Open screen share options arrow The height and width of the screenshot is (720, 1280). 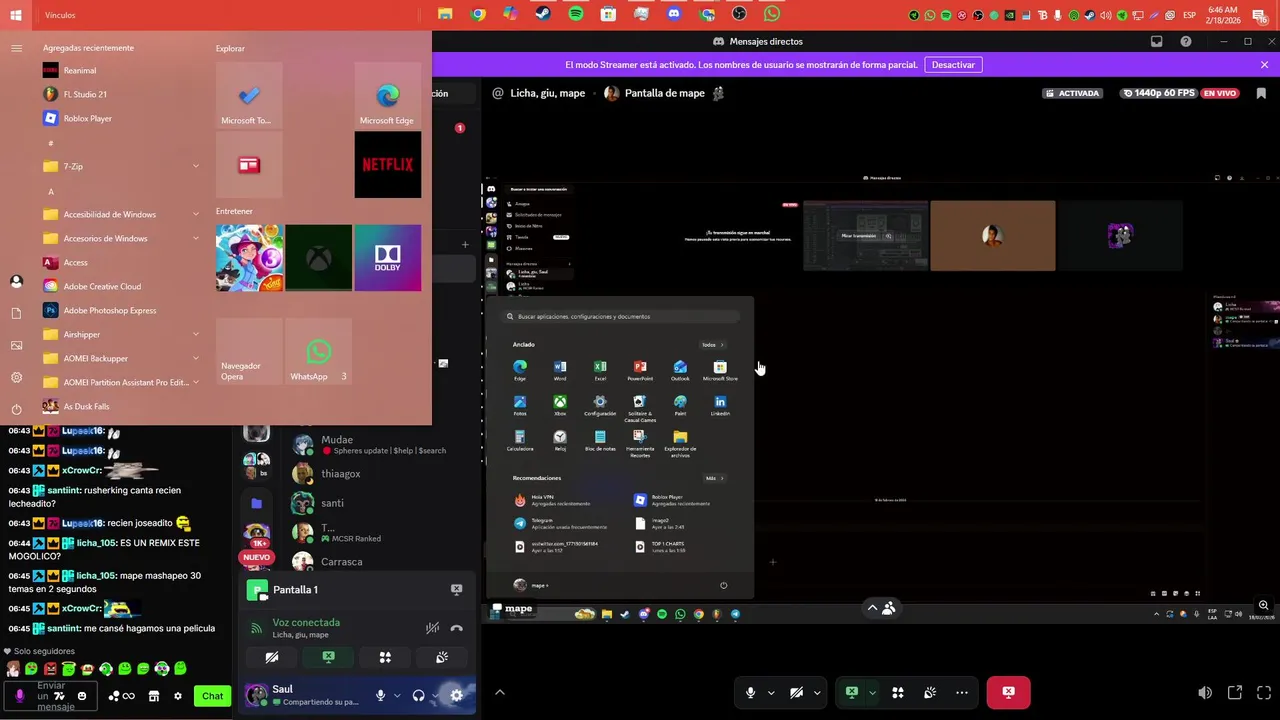872,693
